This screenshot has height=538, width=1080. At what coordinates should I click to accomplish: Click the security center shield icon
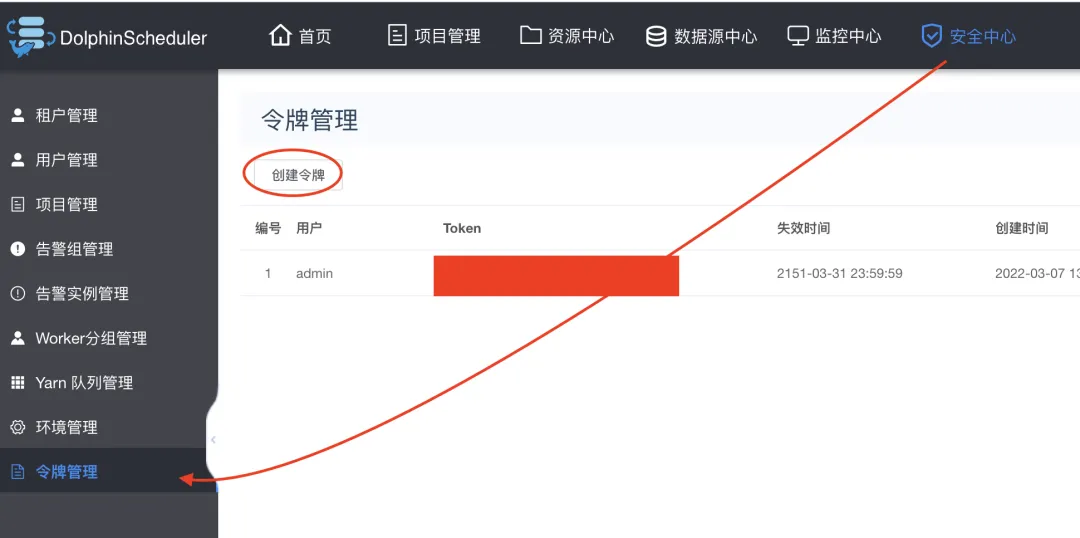point(931,36)
